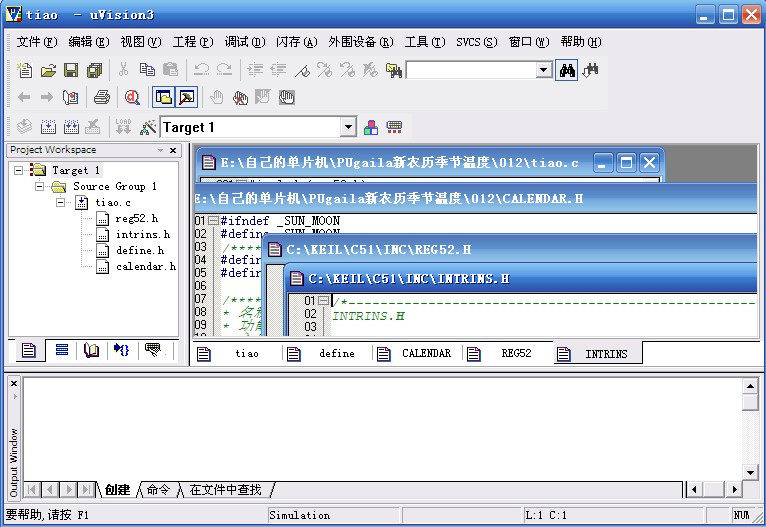Collapse the Source Group 1 node
The width and height of the screenshot is (766, 527).
(x=39, y=187)
